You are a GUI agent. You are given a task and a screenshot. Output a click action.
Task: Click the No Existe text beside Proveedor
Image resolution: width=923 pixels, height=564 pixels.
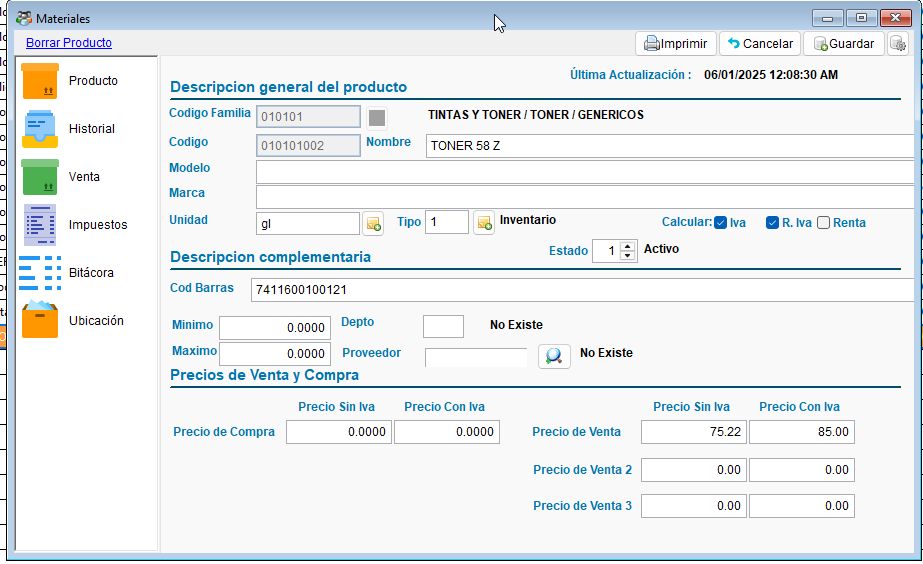coord(606,353)
